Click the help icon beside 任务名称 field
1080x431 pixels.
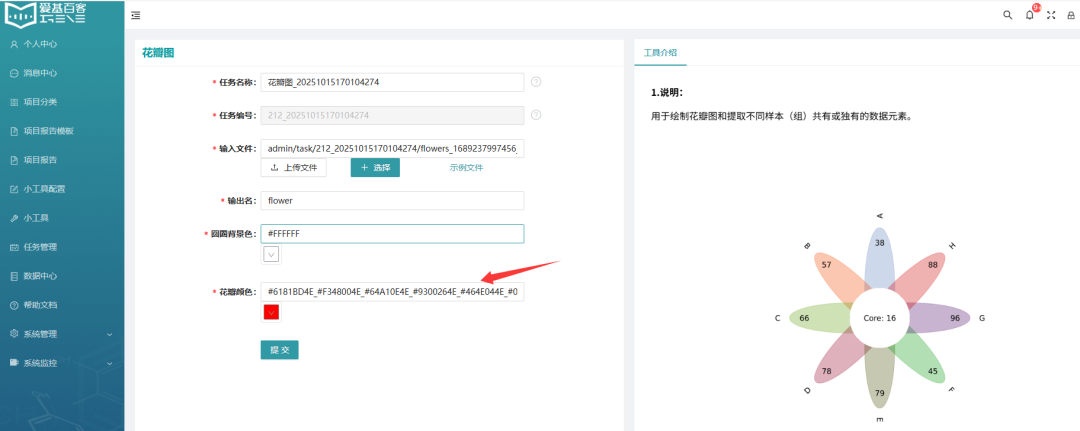click(x=536, y=82)
